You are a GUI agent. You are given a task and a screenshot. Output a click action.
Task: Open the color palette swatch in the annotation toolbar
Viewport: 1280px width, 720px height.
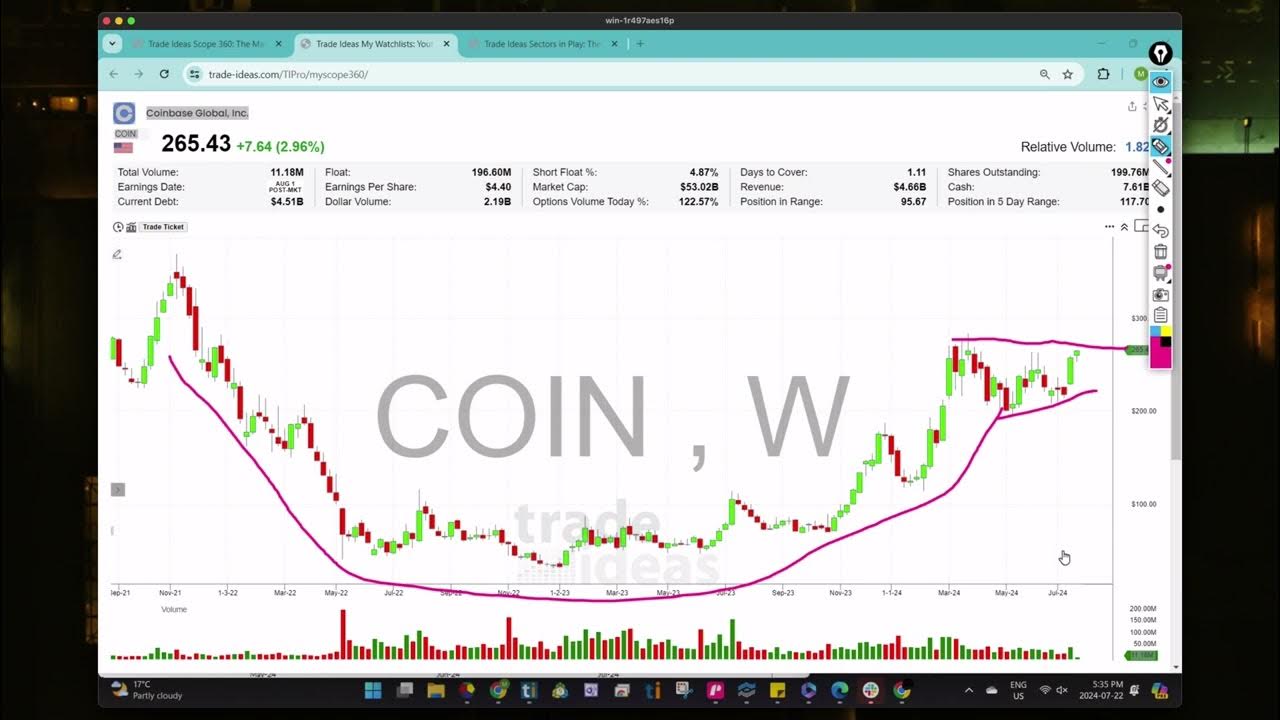pos(1160,347)
